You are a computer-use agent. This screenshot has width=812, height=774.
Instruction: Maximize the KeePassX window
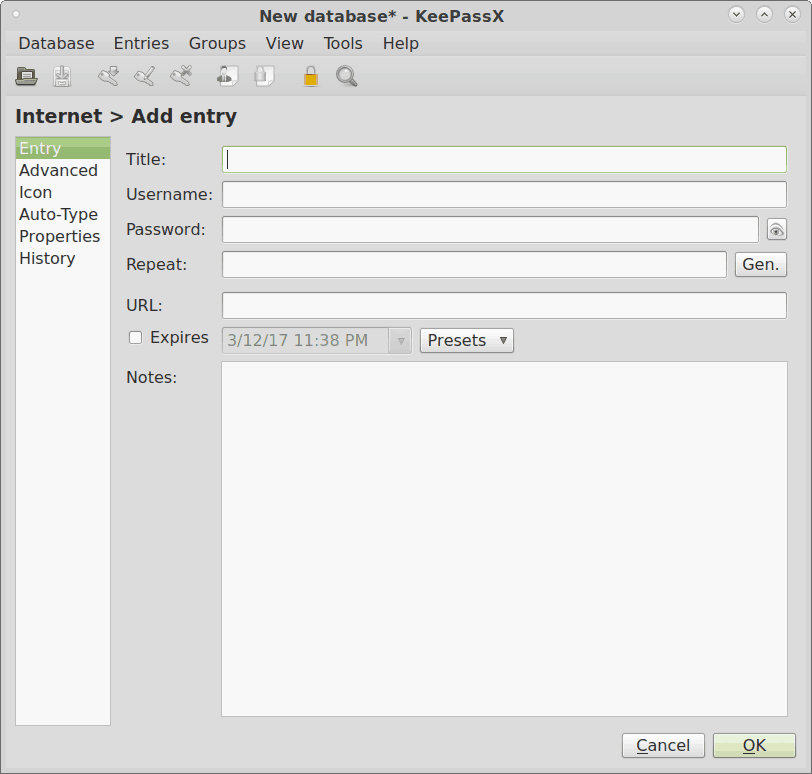(764, 14)
